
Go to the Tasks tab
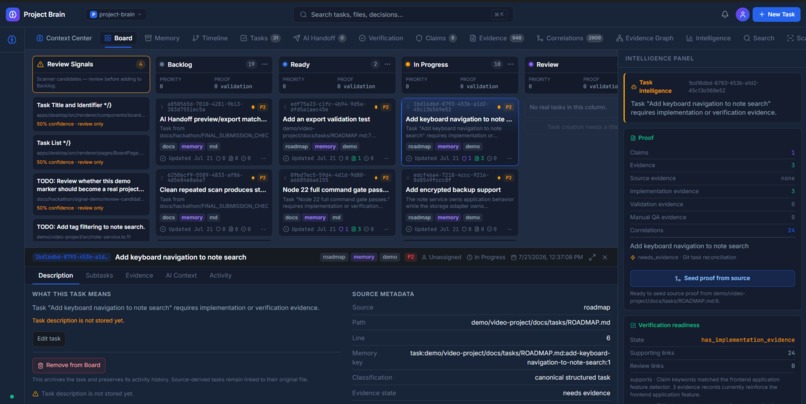(260, 38)
